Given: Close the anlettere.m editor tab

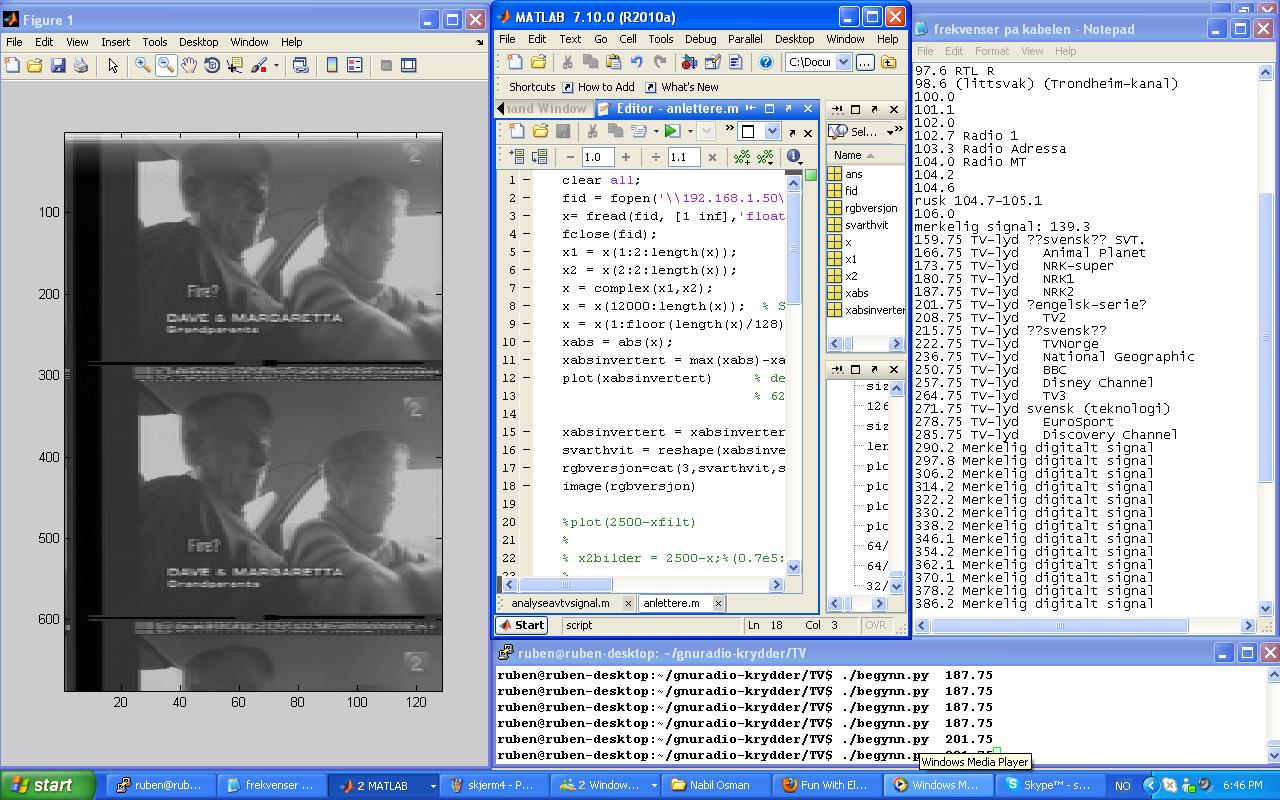Looking at the screenshot, I should click(719, 603).
